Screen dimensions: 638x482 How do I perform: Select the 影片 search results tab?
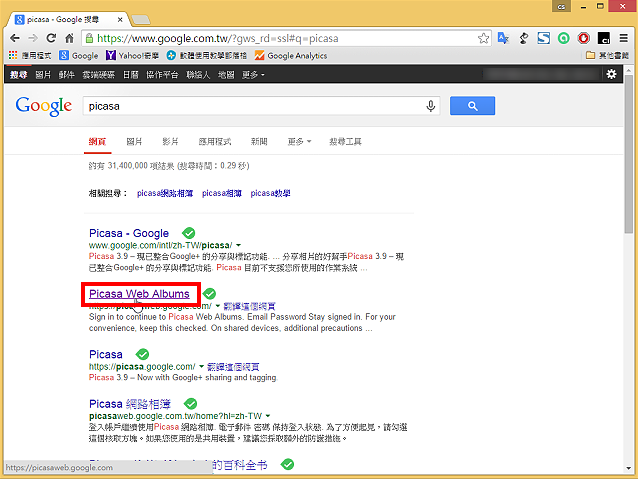[x=170, y=142]
